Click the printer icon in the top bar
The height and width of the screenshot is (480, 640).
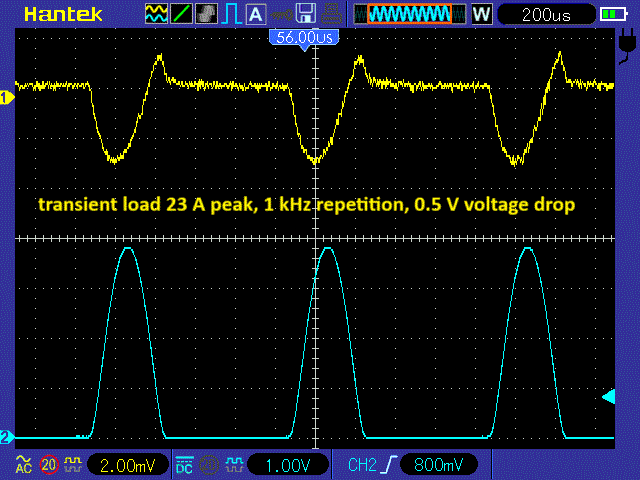[x=331, y=13]
